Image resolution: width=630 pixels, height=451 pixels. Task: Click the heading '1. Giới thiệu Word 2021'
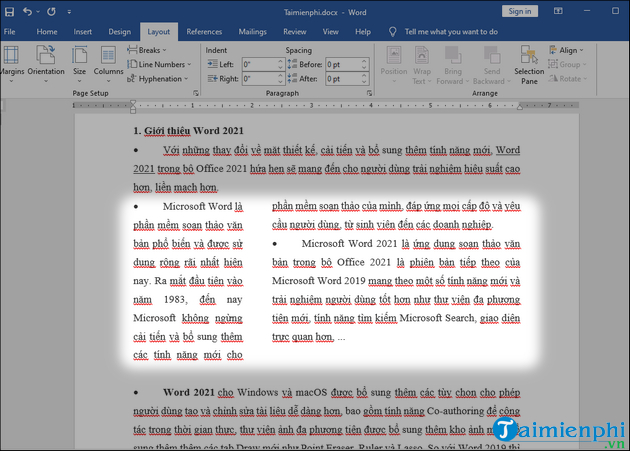click(188, 131)
